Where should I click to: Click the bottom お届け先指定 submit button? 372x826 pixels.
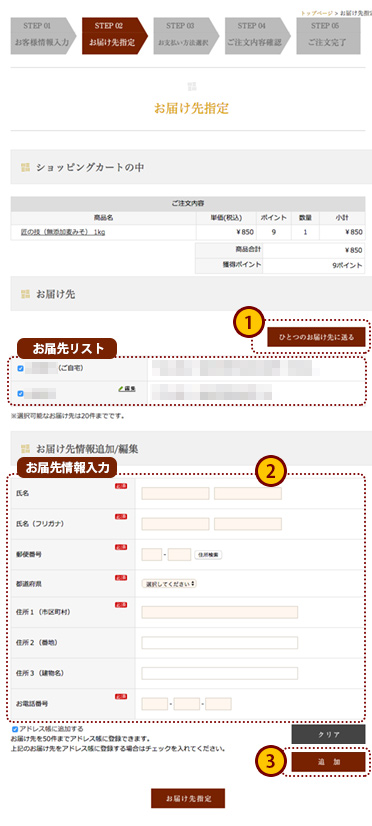[188, 798]
